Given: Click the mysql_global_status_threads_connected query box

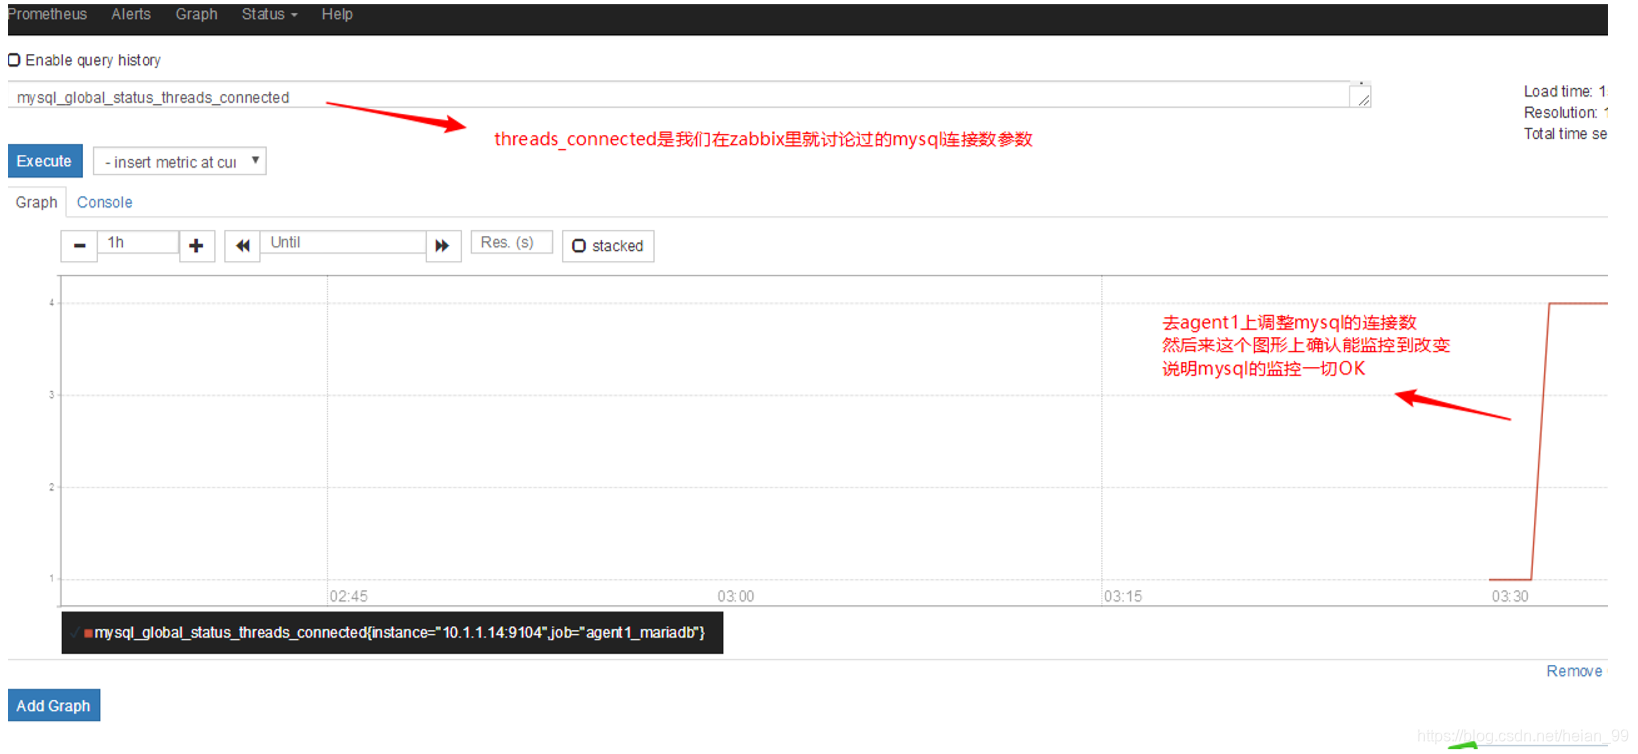Looking at the screenshot, I should (x=678, y=97).
